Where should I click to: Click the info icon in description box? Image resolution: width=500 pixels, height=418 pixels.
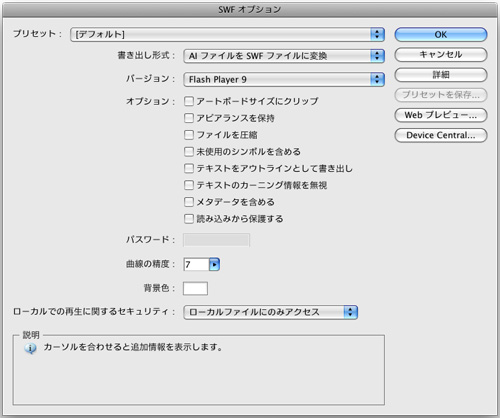30,348
